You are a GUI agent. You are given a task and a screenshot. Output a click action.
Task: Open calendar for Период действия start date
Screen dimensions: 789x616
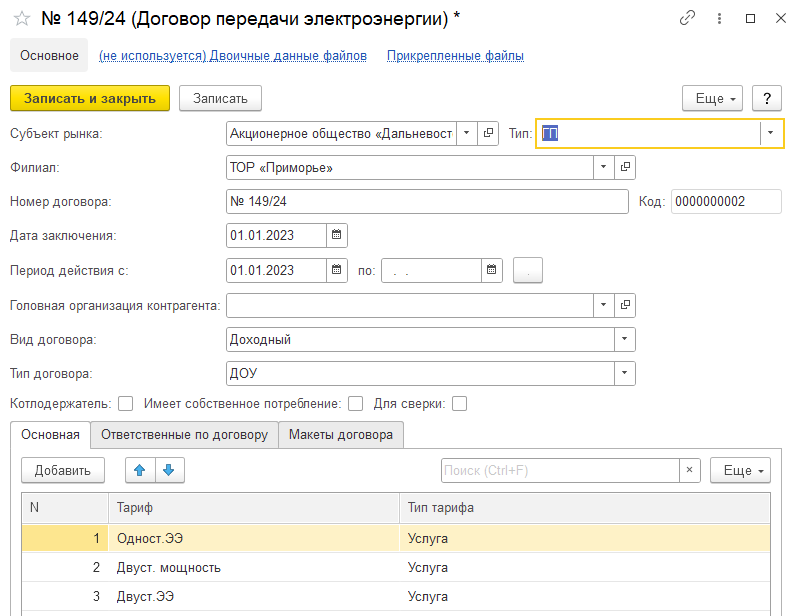(x=337, y=270)
